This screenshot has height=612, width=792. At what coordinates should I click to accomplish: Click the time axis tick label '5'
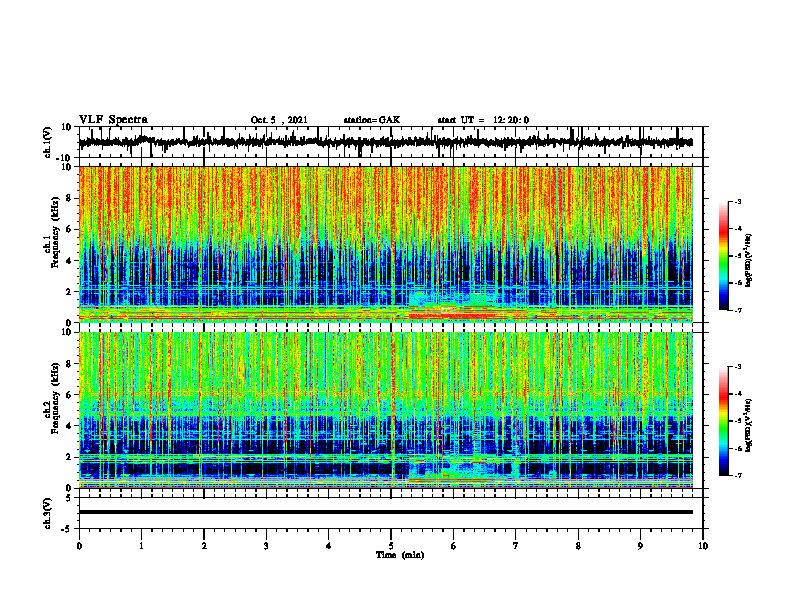click(391, 546)
